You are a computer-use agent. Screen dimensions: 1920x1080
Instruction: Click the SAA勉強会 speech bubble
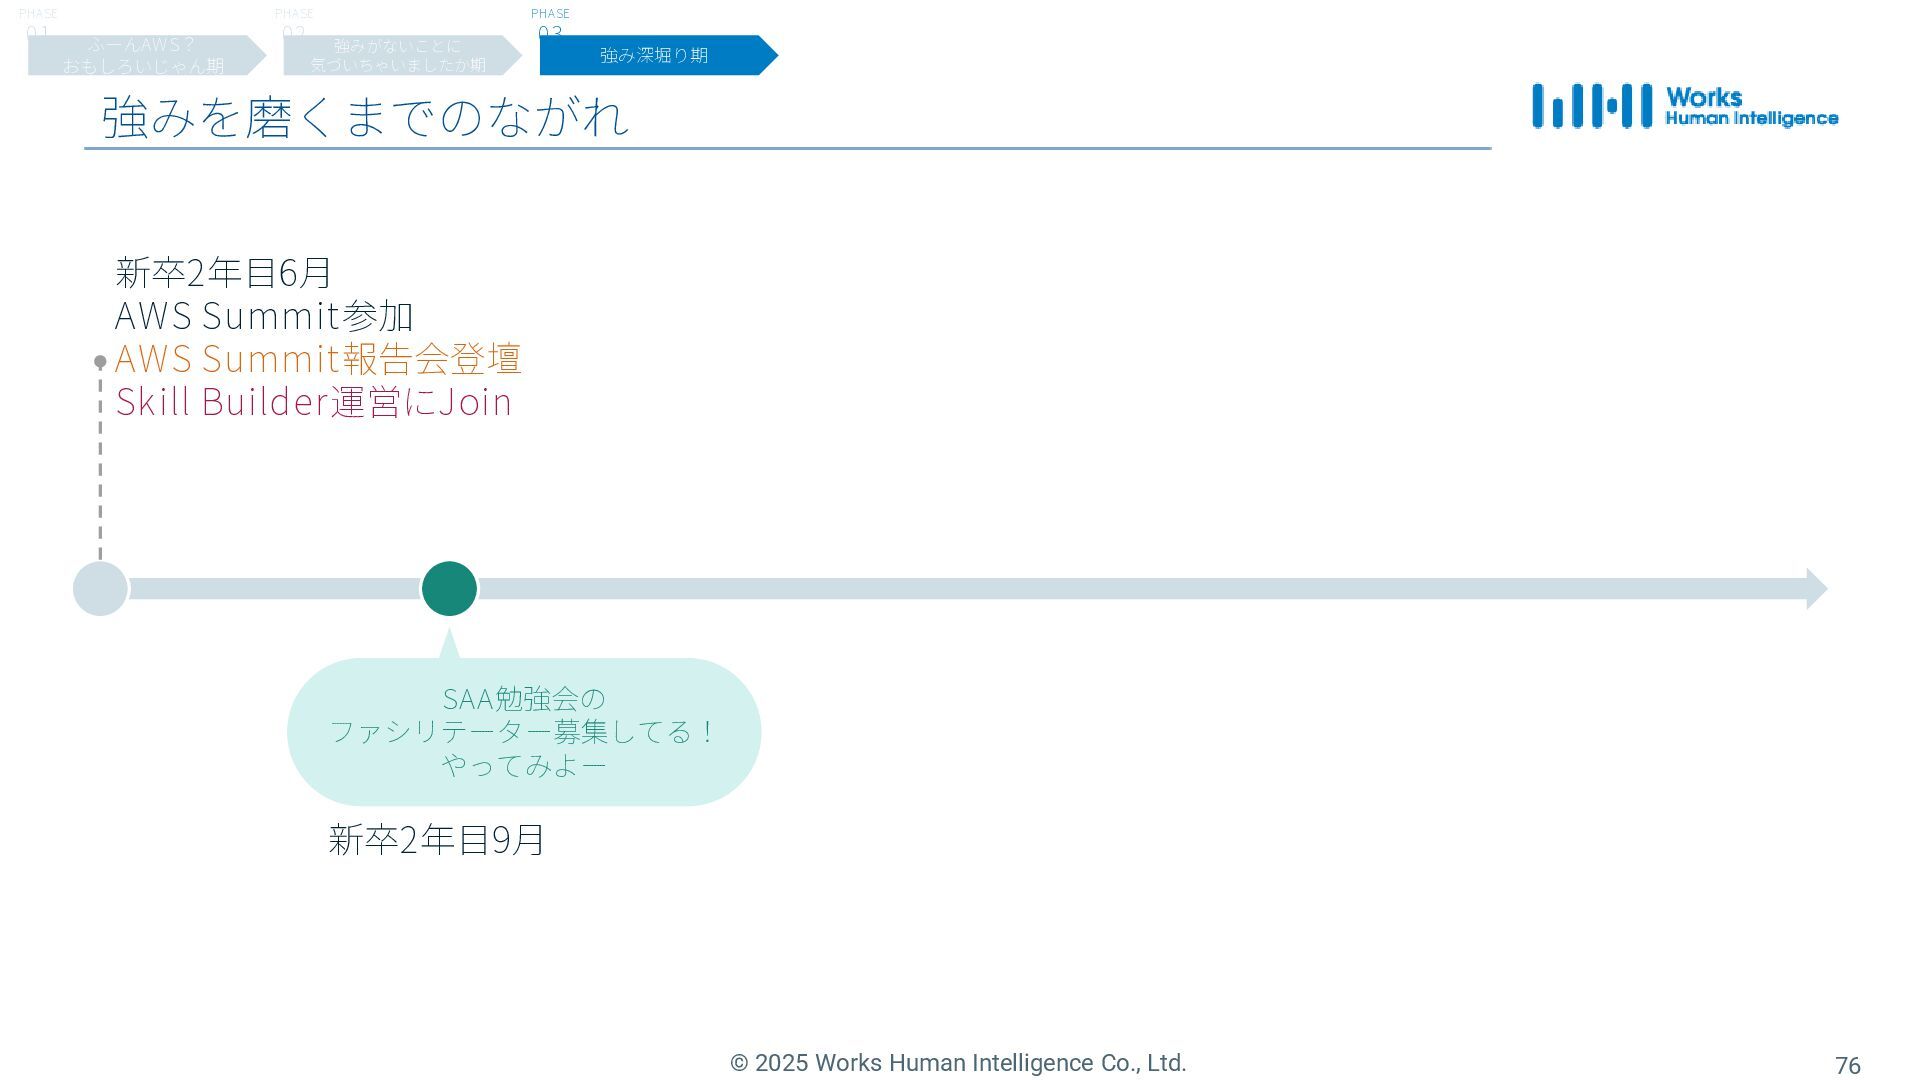524,731
